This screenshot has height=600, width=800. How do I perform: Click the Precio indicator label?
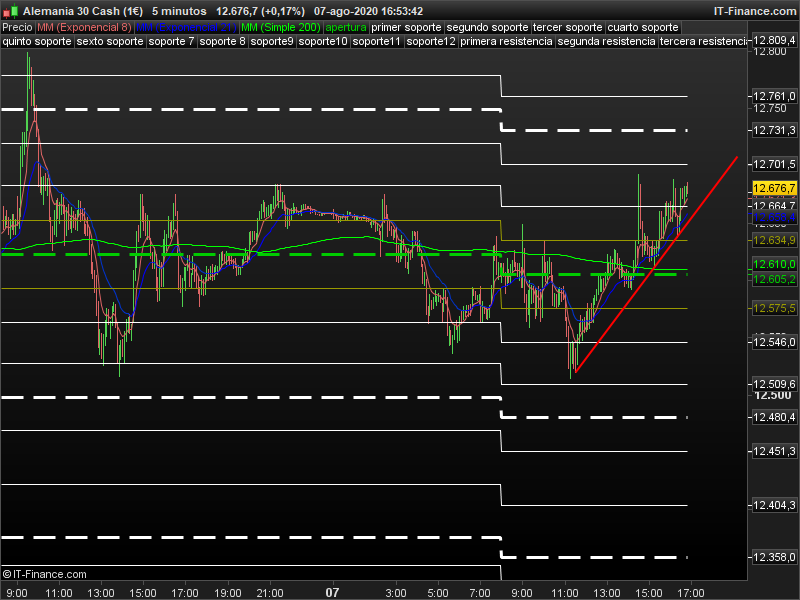[17, 27]
